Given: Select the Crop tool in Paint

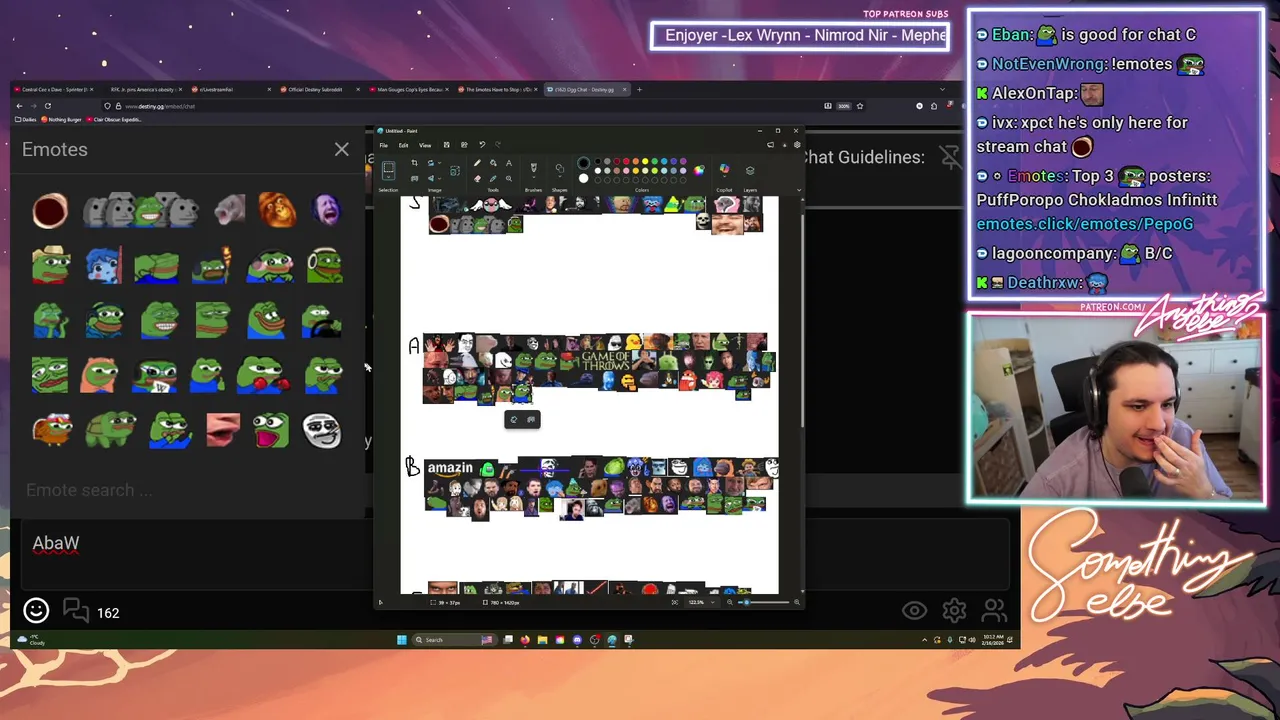Looking at the screenshot, I should [x=414, y=163].
